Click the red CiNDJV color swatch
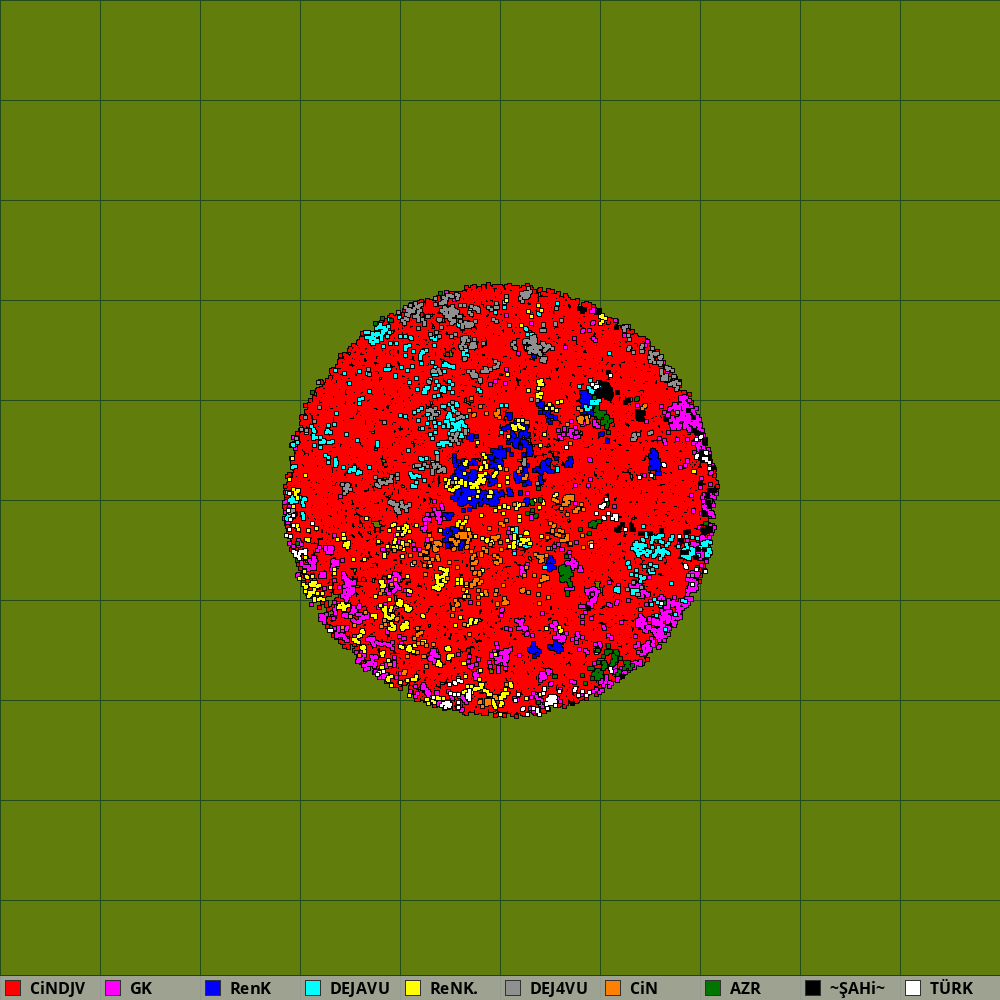Screen dimensions: 1000x1000 click(x=13, y=988)
